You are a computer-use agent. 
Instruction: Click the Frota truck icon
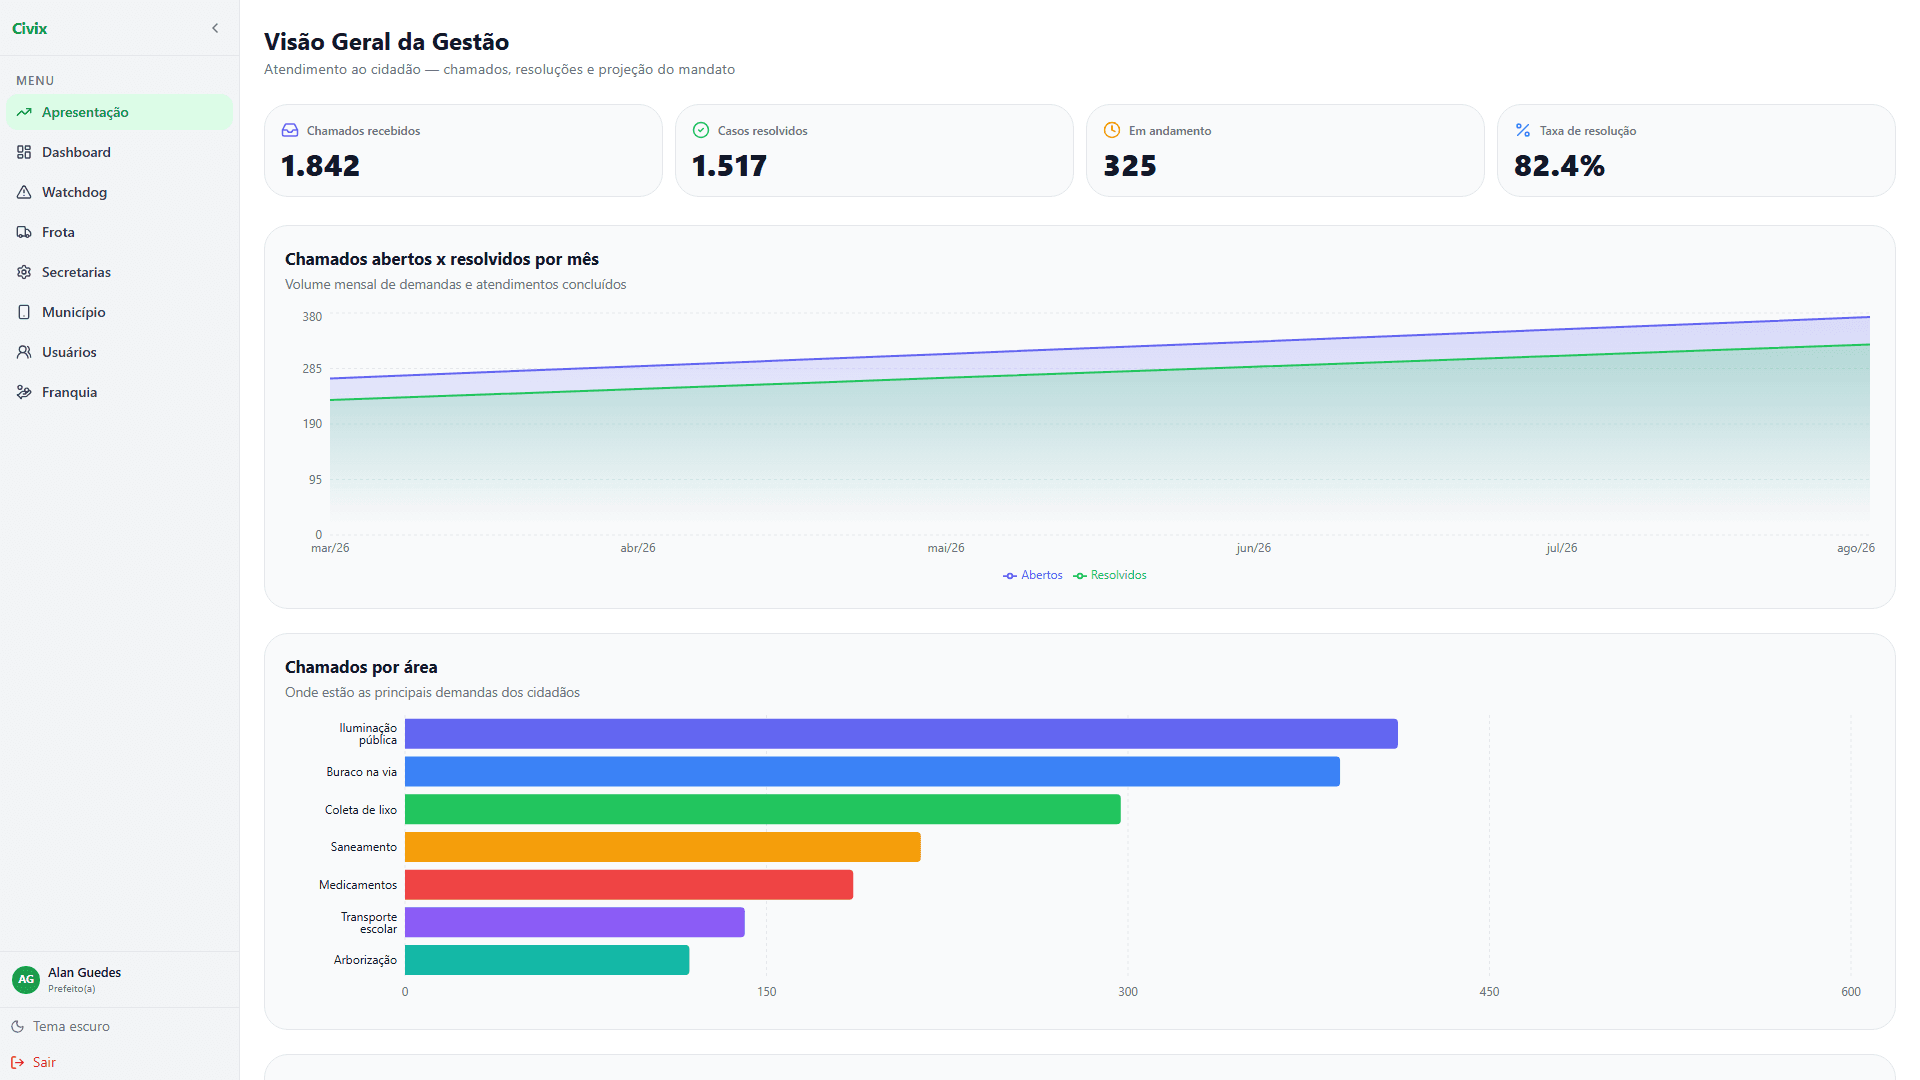coord(24,232)
